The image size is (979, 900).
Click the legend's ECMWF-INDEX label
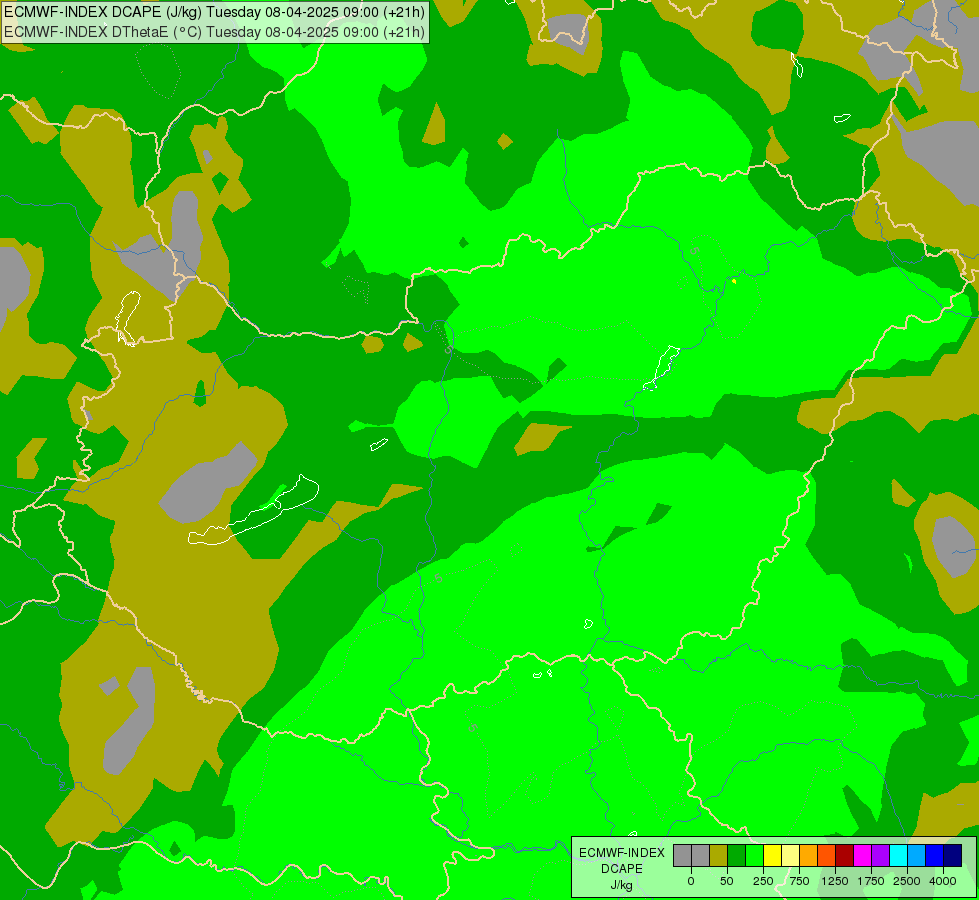coord(622,853)
